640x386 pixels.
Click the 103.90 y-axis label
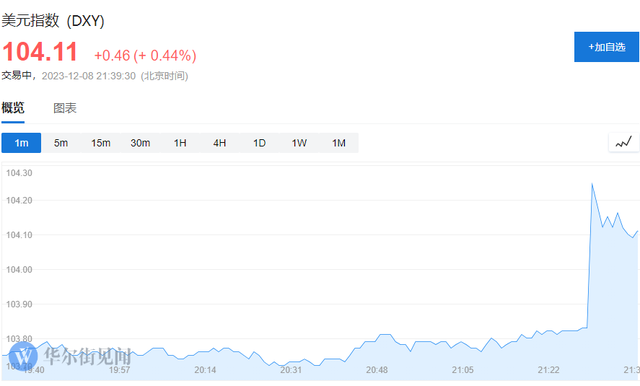point(19,304)
